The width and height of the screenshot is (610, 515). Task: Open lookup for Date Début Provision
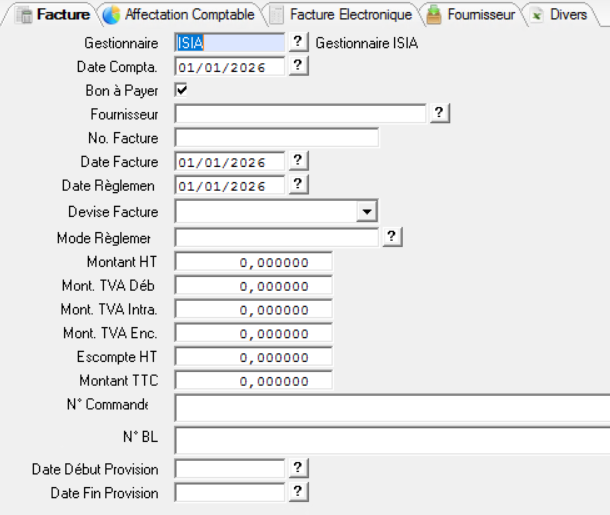pos(297,468)
